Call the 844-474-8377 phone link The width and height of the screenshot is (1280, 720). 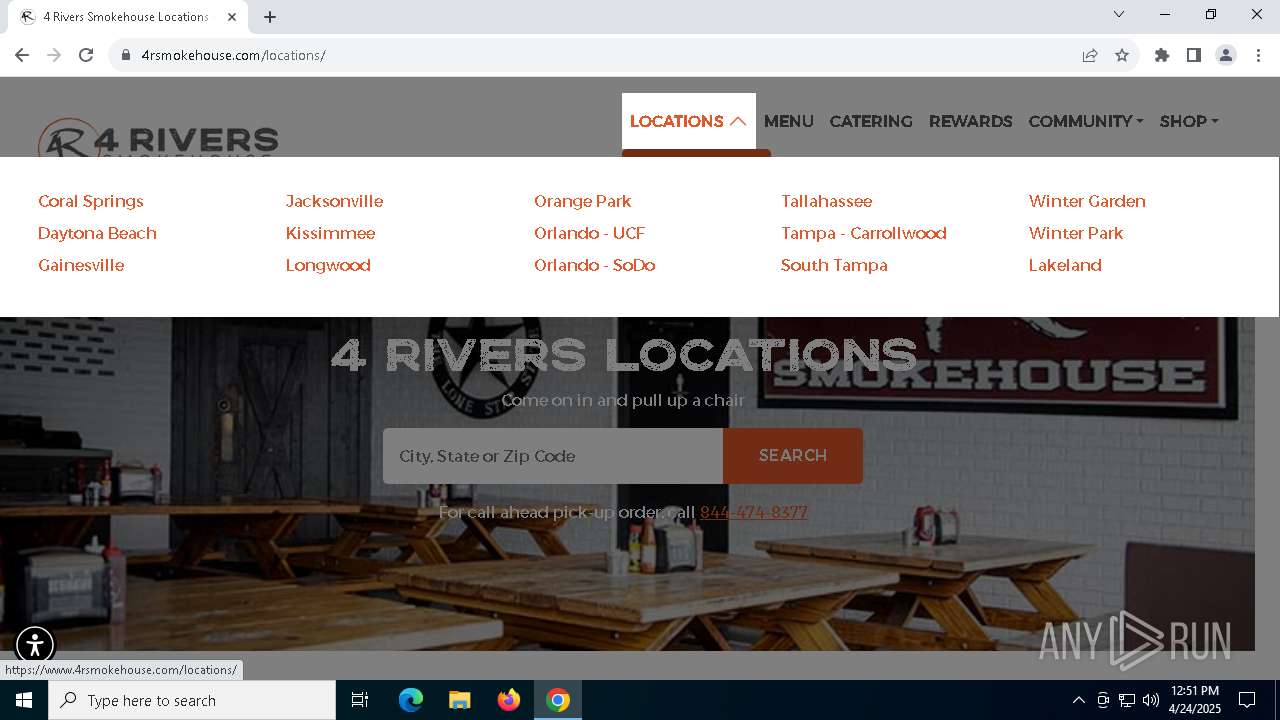(753, 512)
